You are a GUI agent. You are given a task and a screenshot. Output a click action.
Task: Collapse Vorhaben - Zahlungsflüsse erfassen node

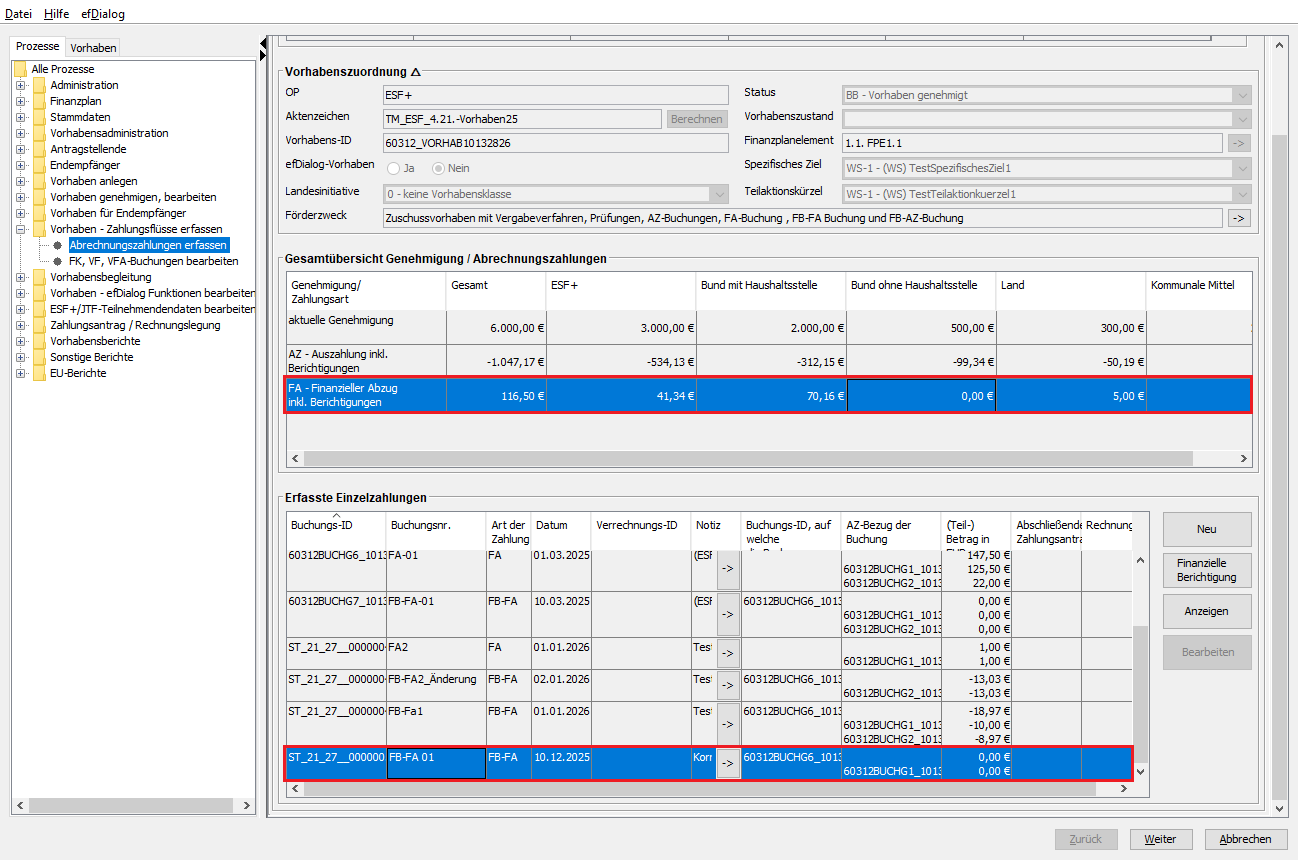coord(20,229)
